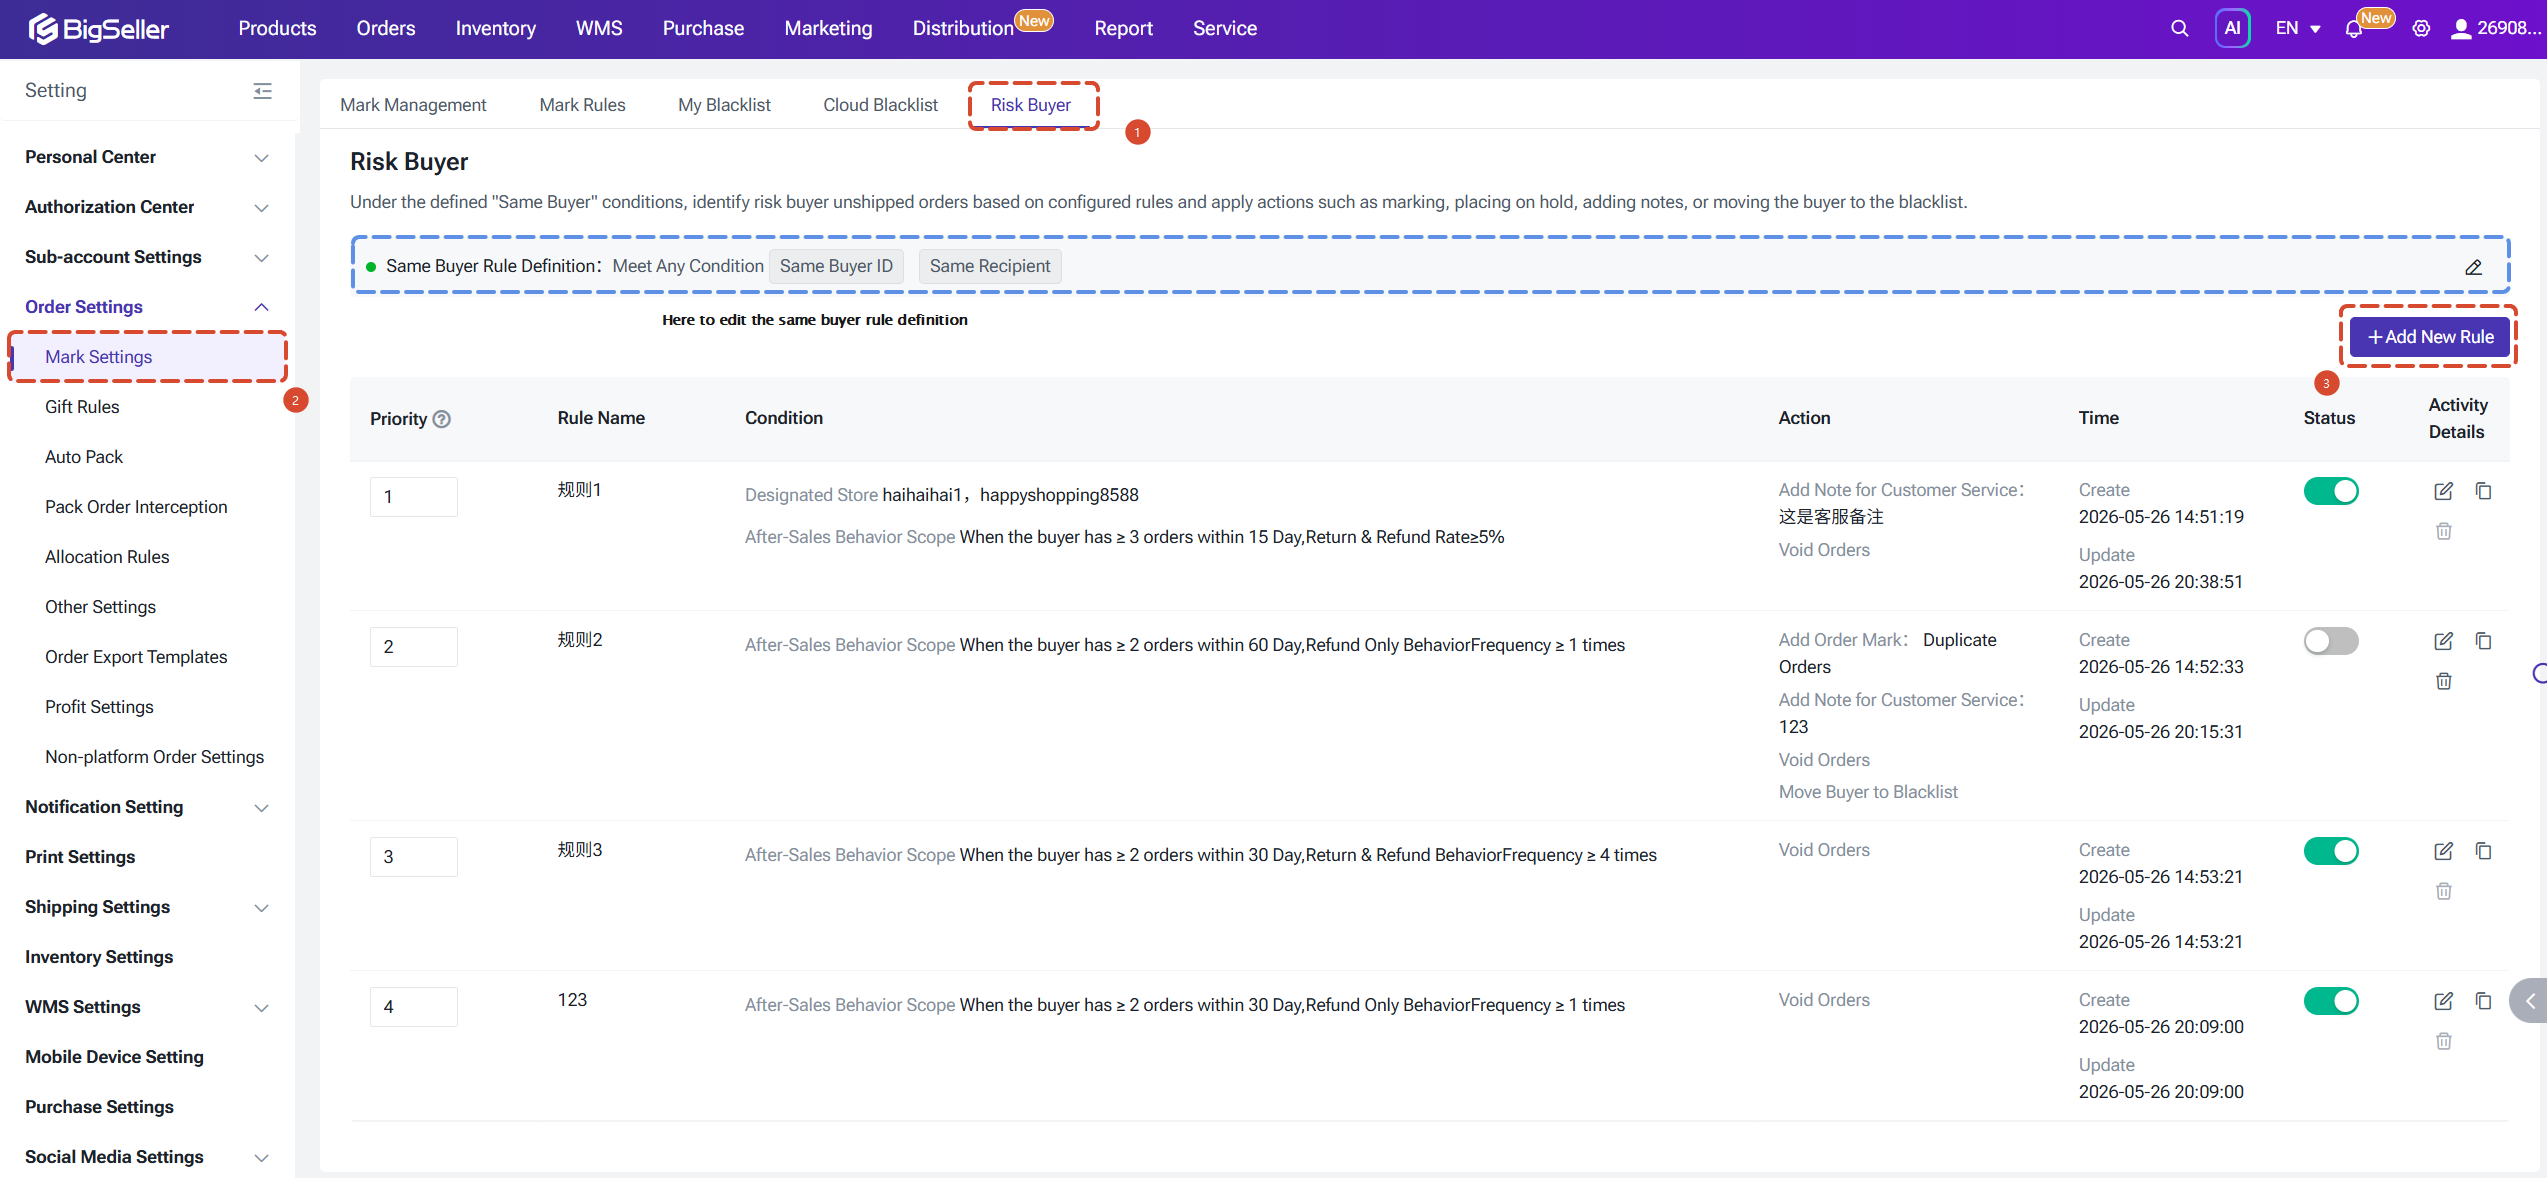Collapse the Setting sidebar menu icon

[262, 91]
